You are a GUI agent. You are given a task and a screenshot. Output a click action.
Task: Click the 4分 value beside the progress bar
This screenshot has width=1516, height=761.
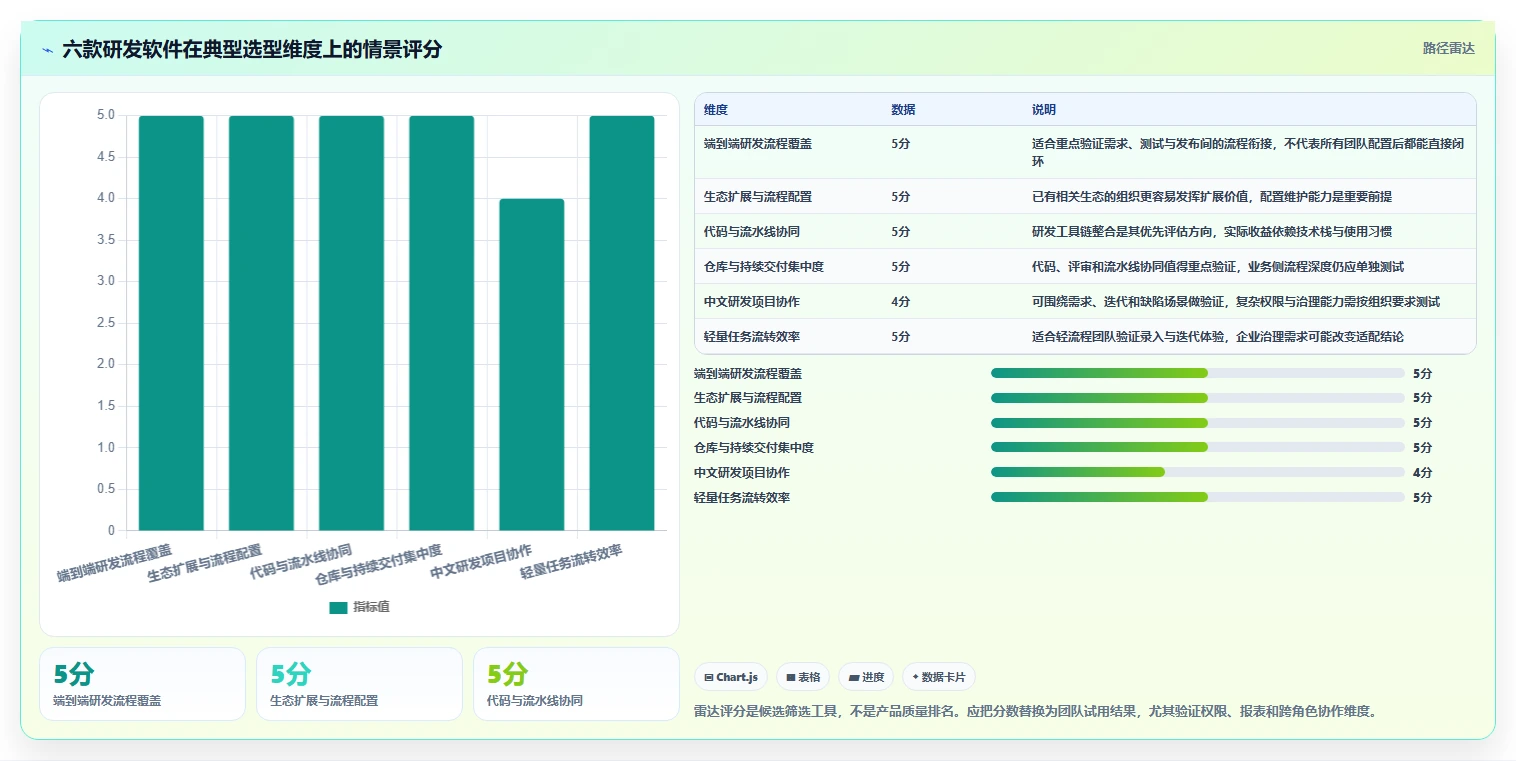(x=1422, y=472)
